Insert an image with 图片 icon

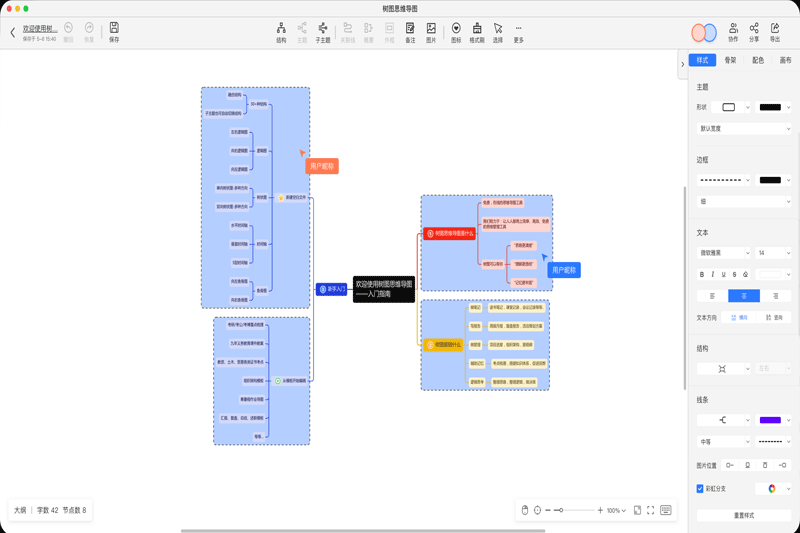(x=431, y=32)
